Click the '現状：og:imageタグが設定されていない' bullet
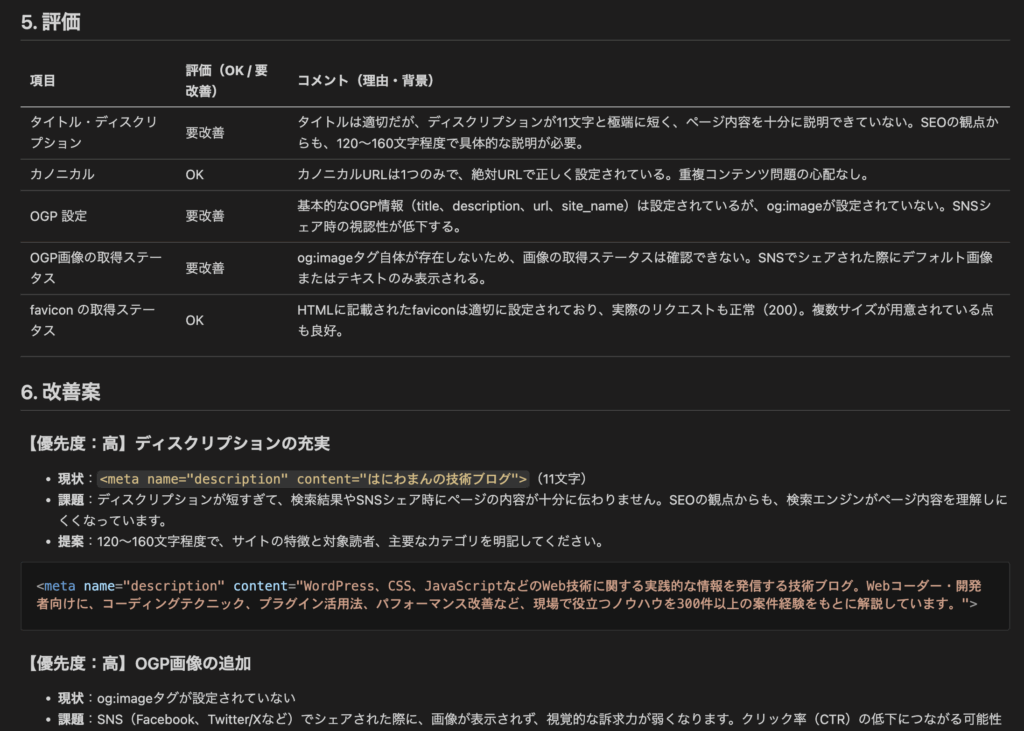Image resolution: width=1024 pixels, height=731 pixels. [176, 697]
